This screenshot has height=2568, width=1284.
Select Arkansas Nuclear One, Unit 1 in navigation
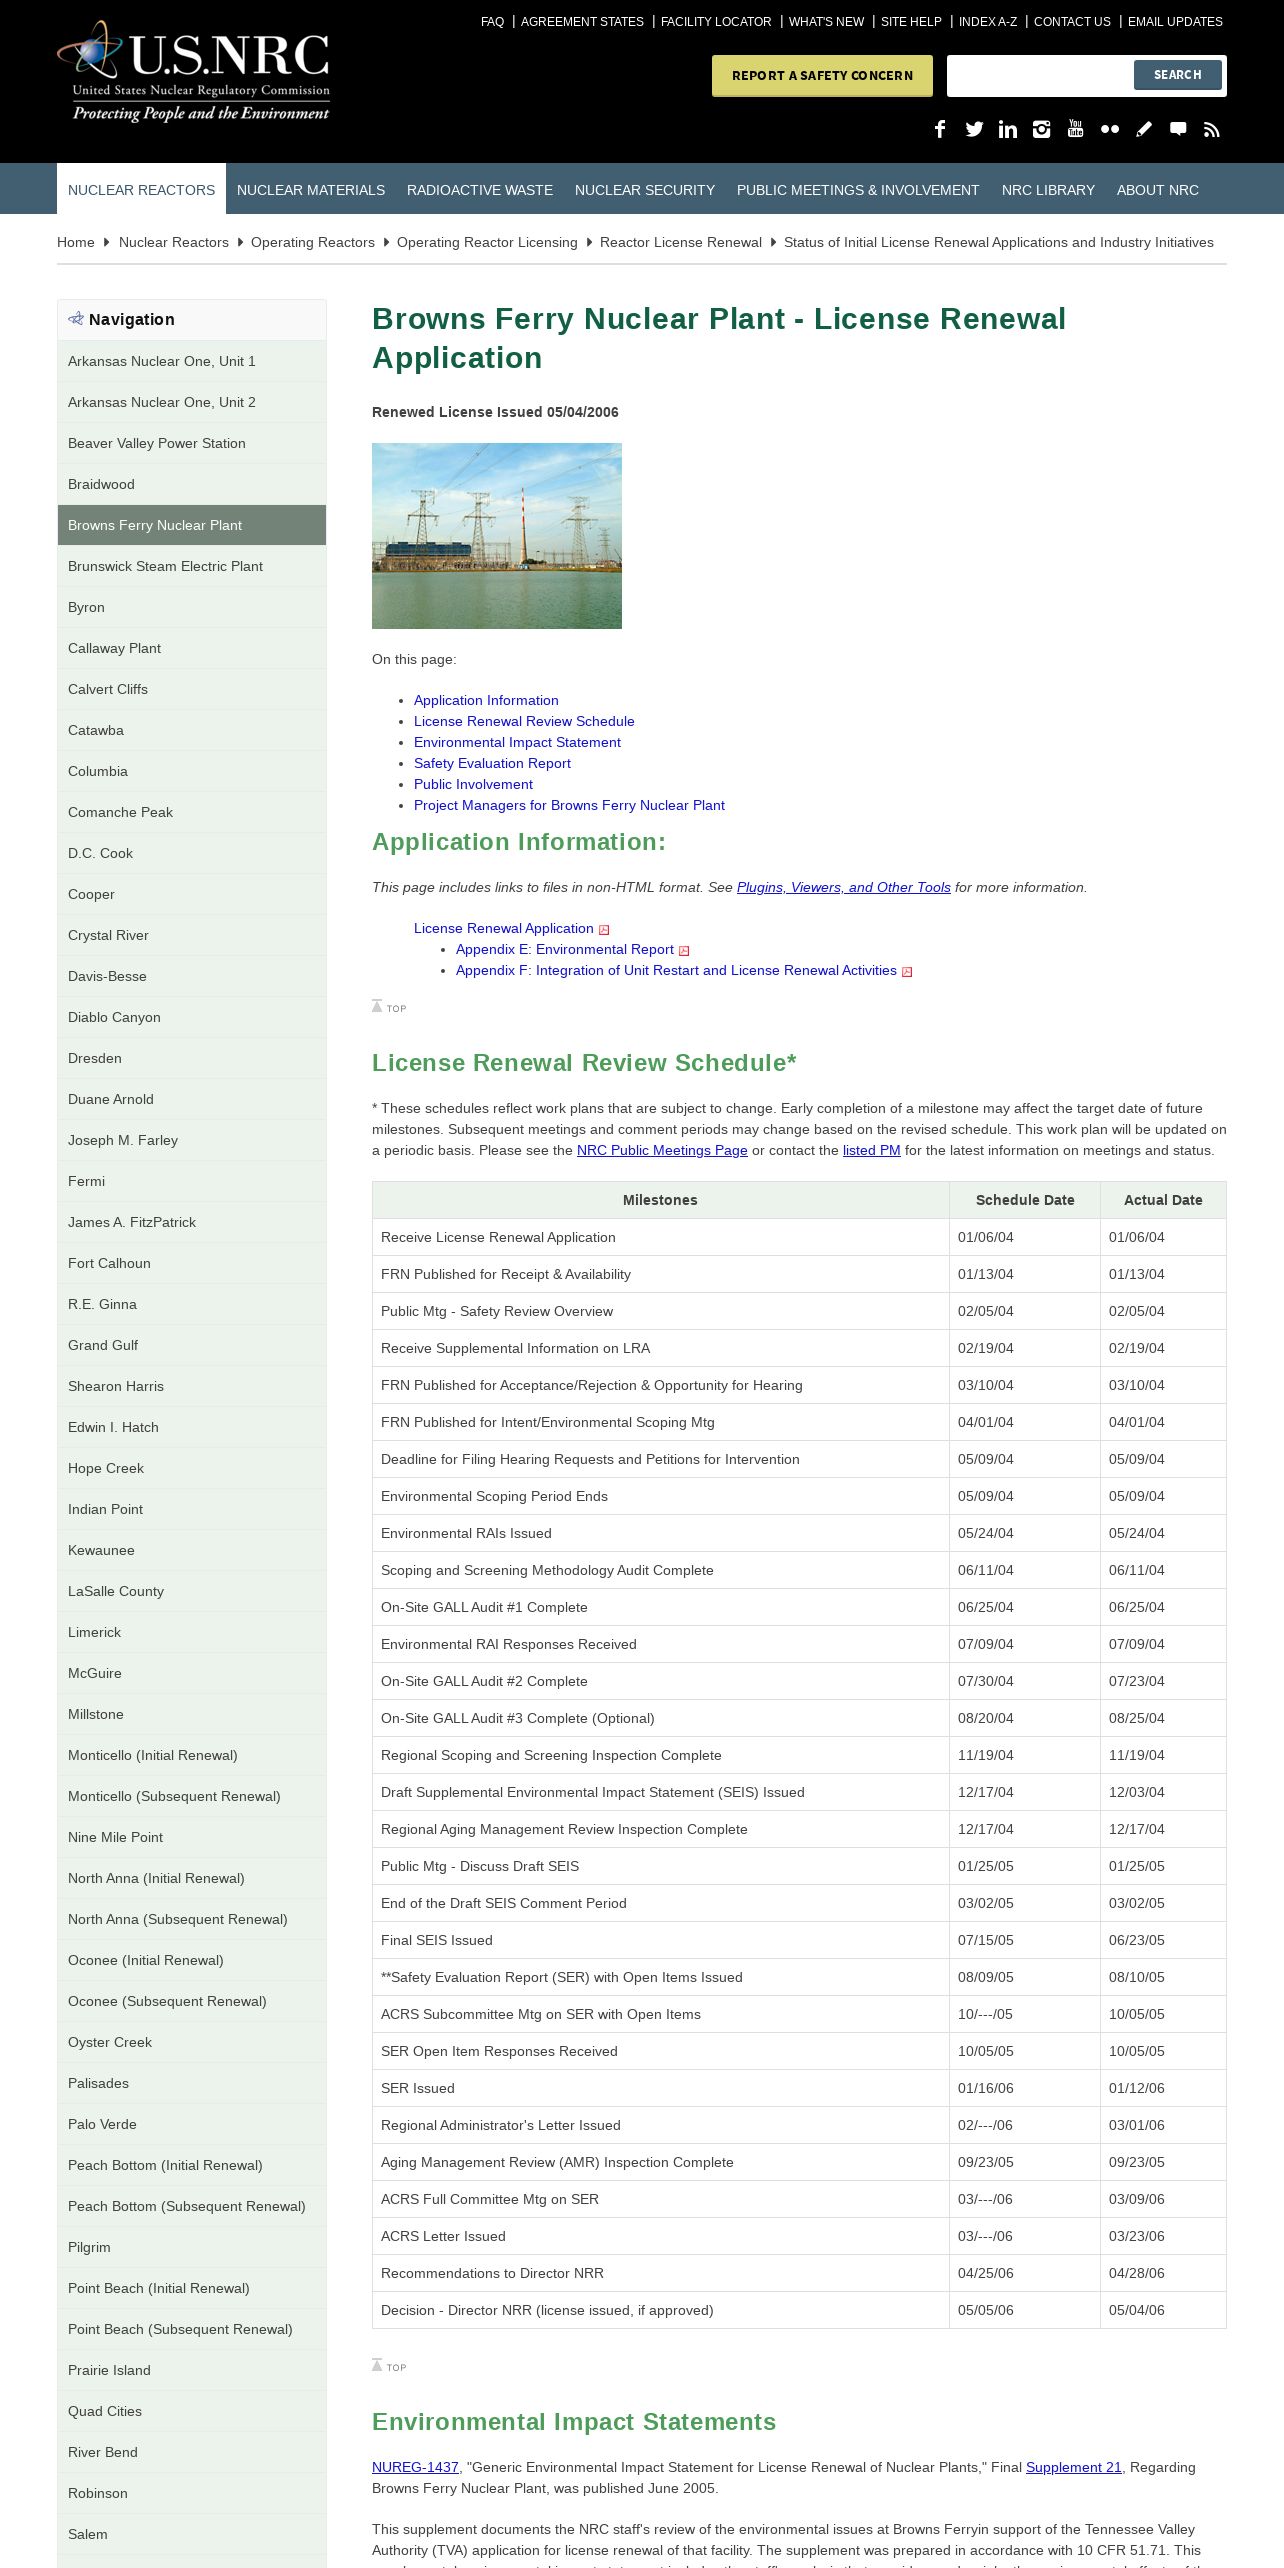192,361
